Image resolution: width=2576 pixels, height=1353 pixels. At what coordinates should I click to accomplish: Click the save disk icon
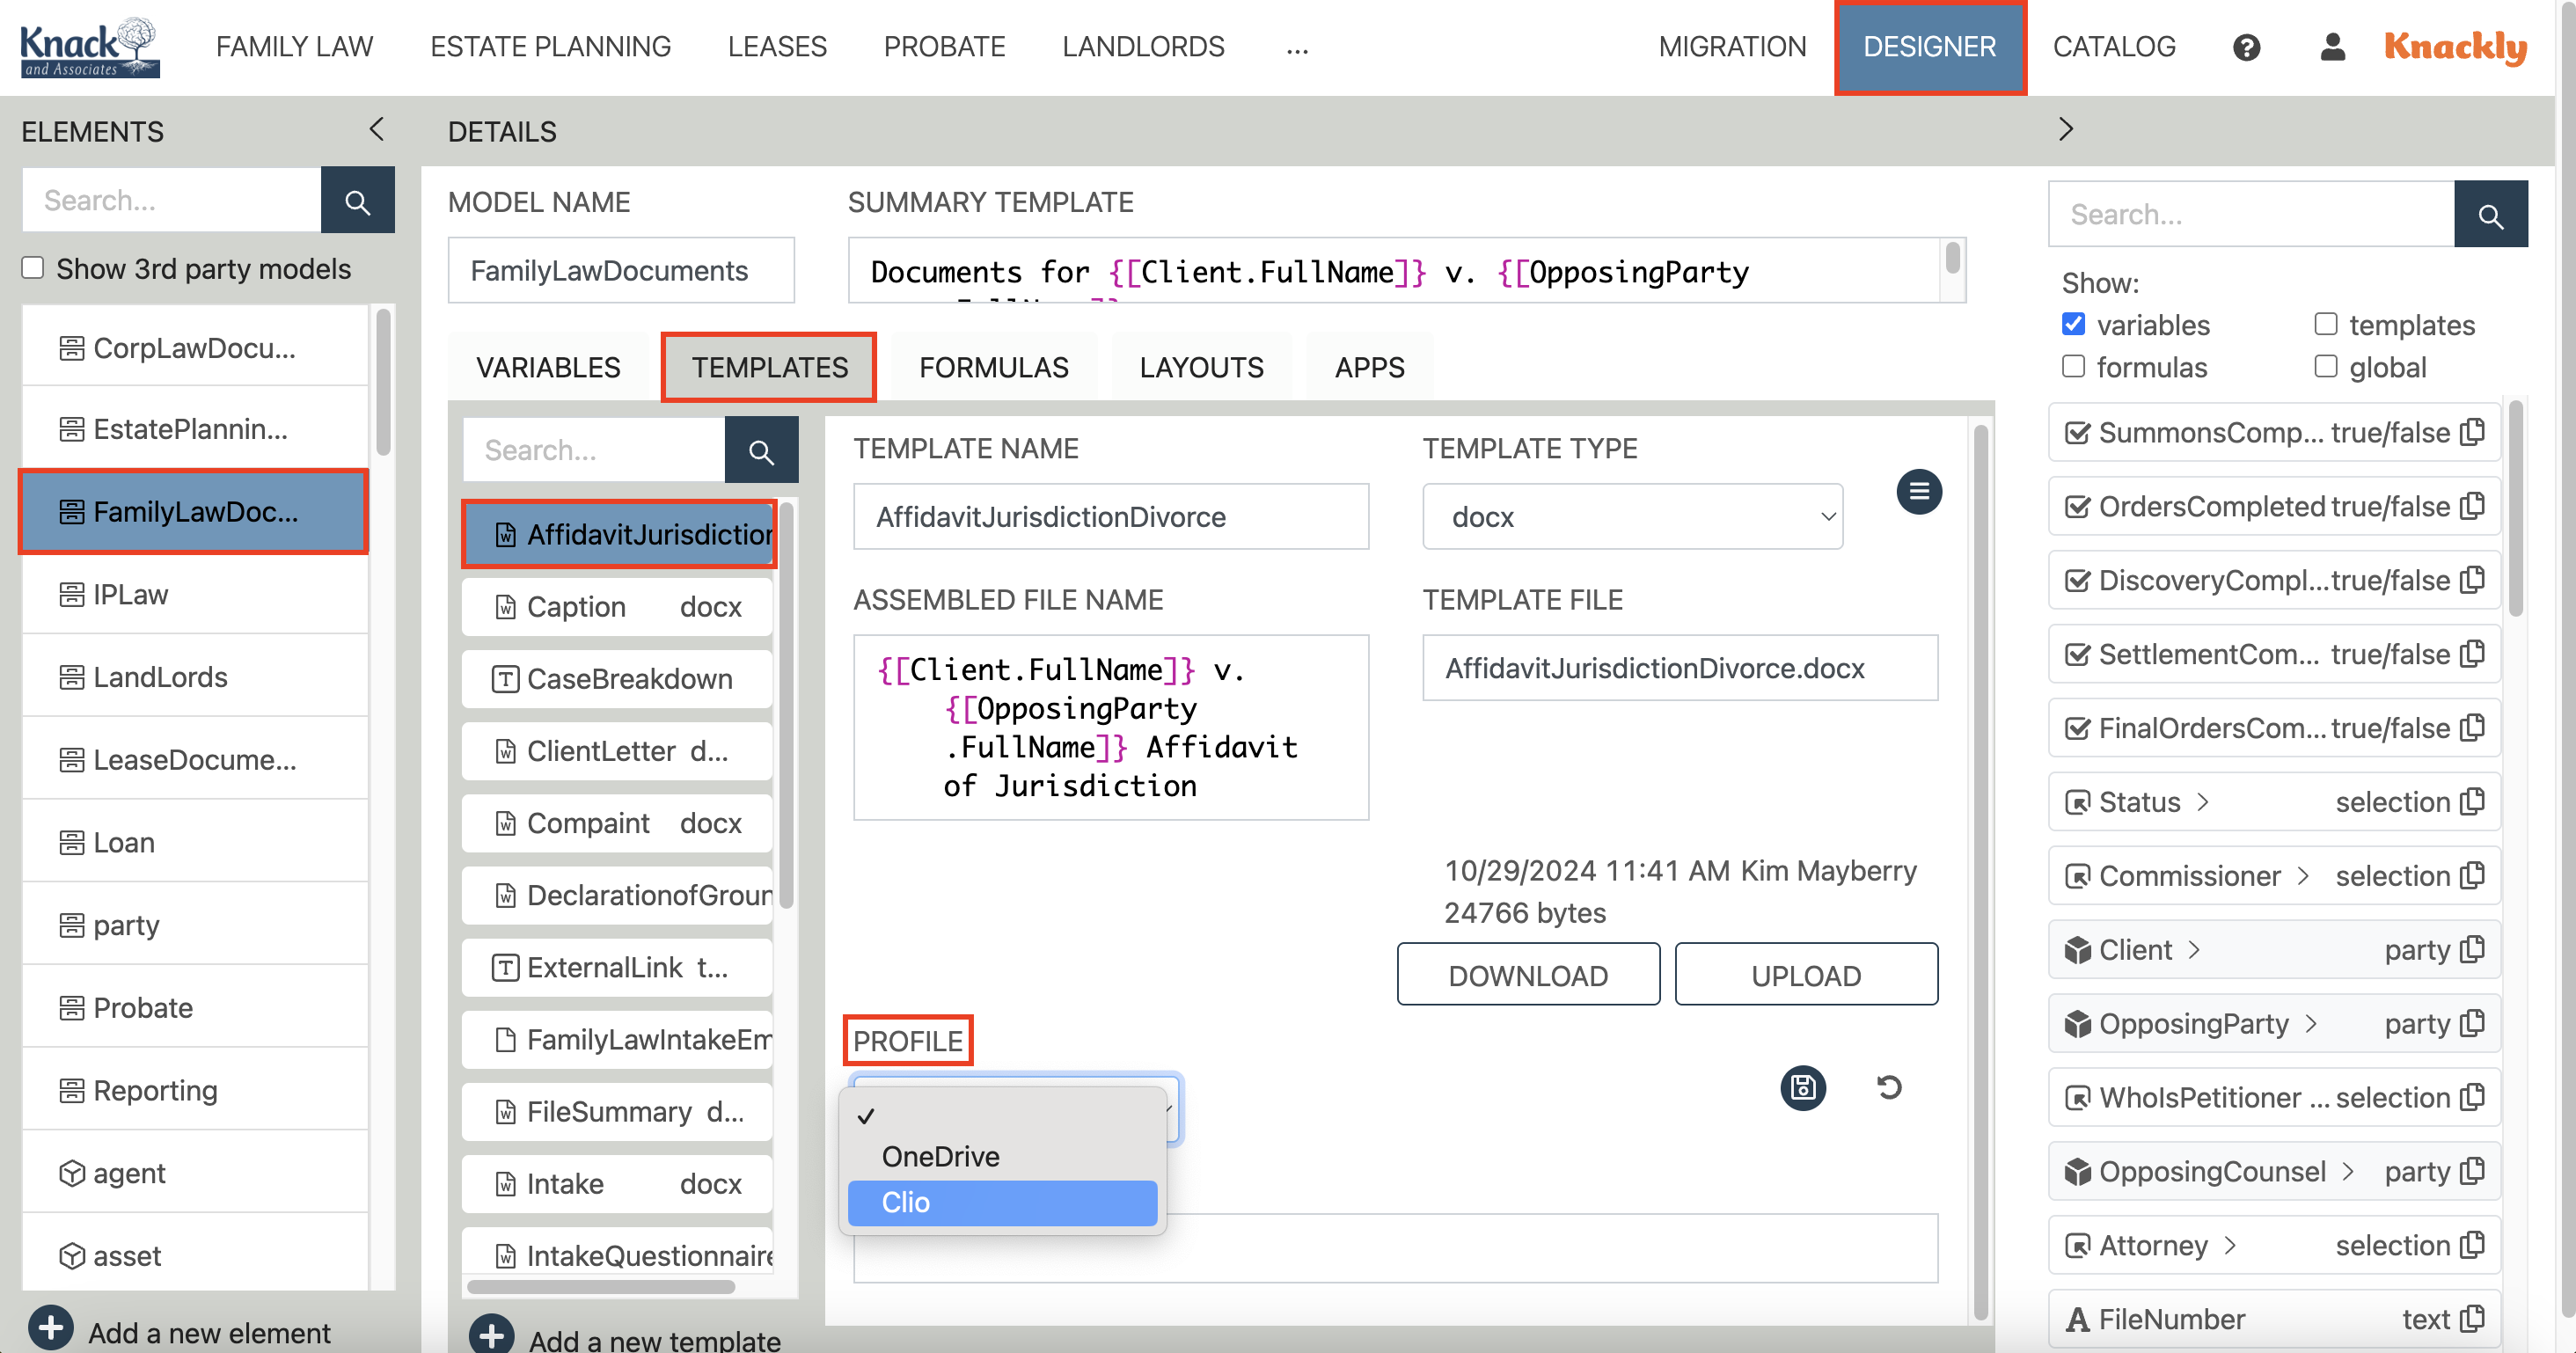point(1803,1088)
